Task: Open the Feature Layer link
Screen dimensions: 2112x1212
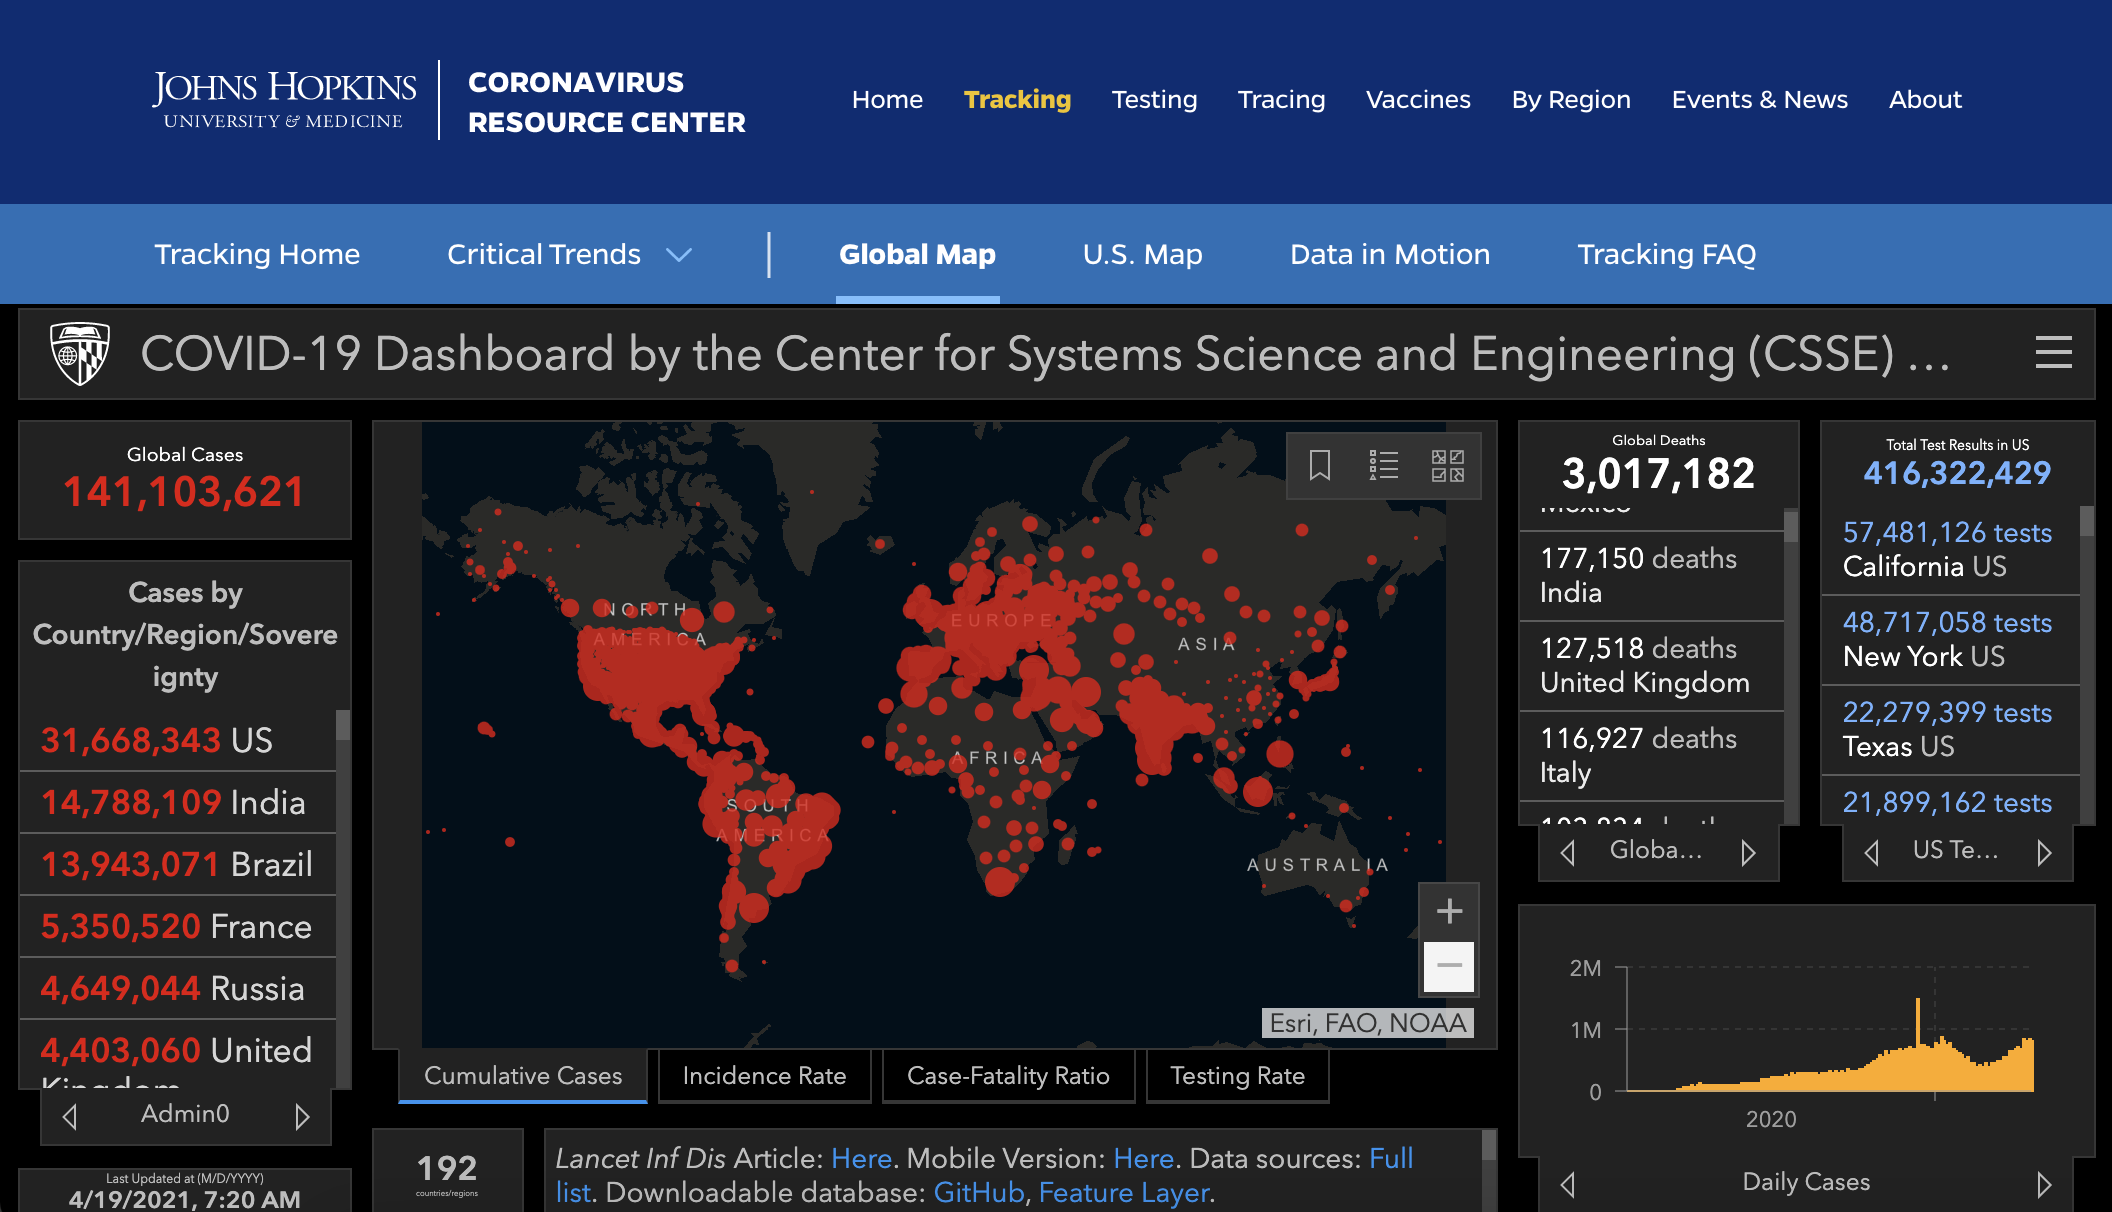Action: (x=1123, y=1193)
